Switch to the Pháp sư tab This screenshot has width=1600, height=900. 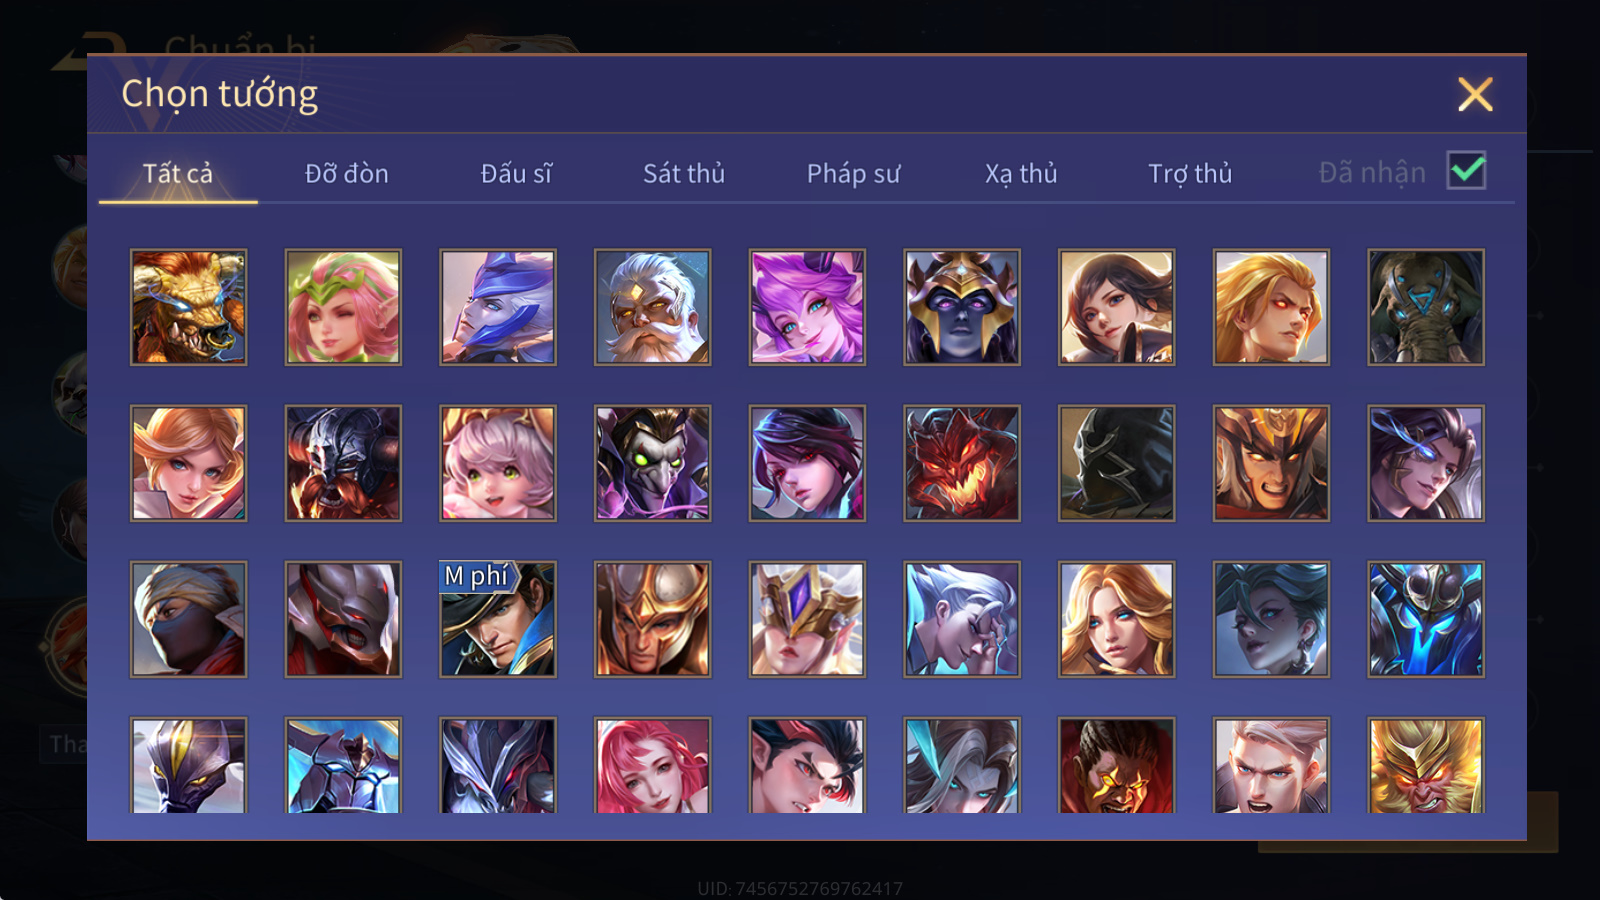(x=853, y=174)
